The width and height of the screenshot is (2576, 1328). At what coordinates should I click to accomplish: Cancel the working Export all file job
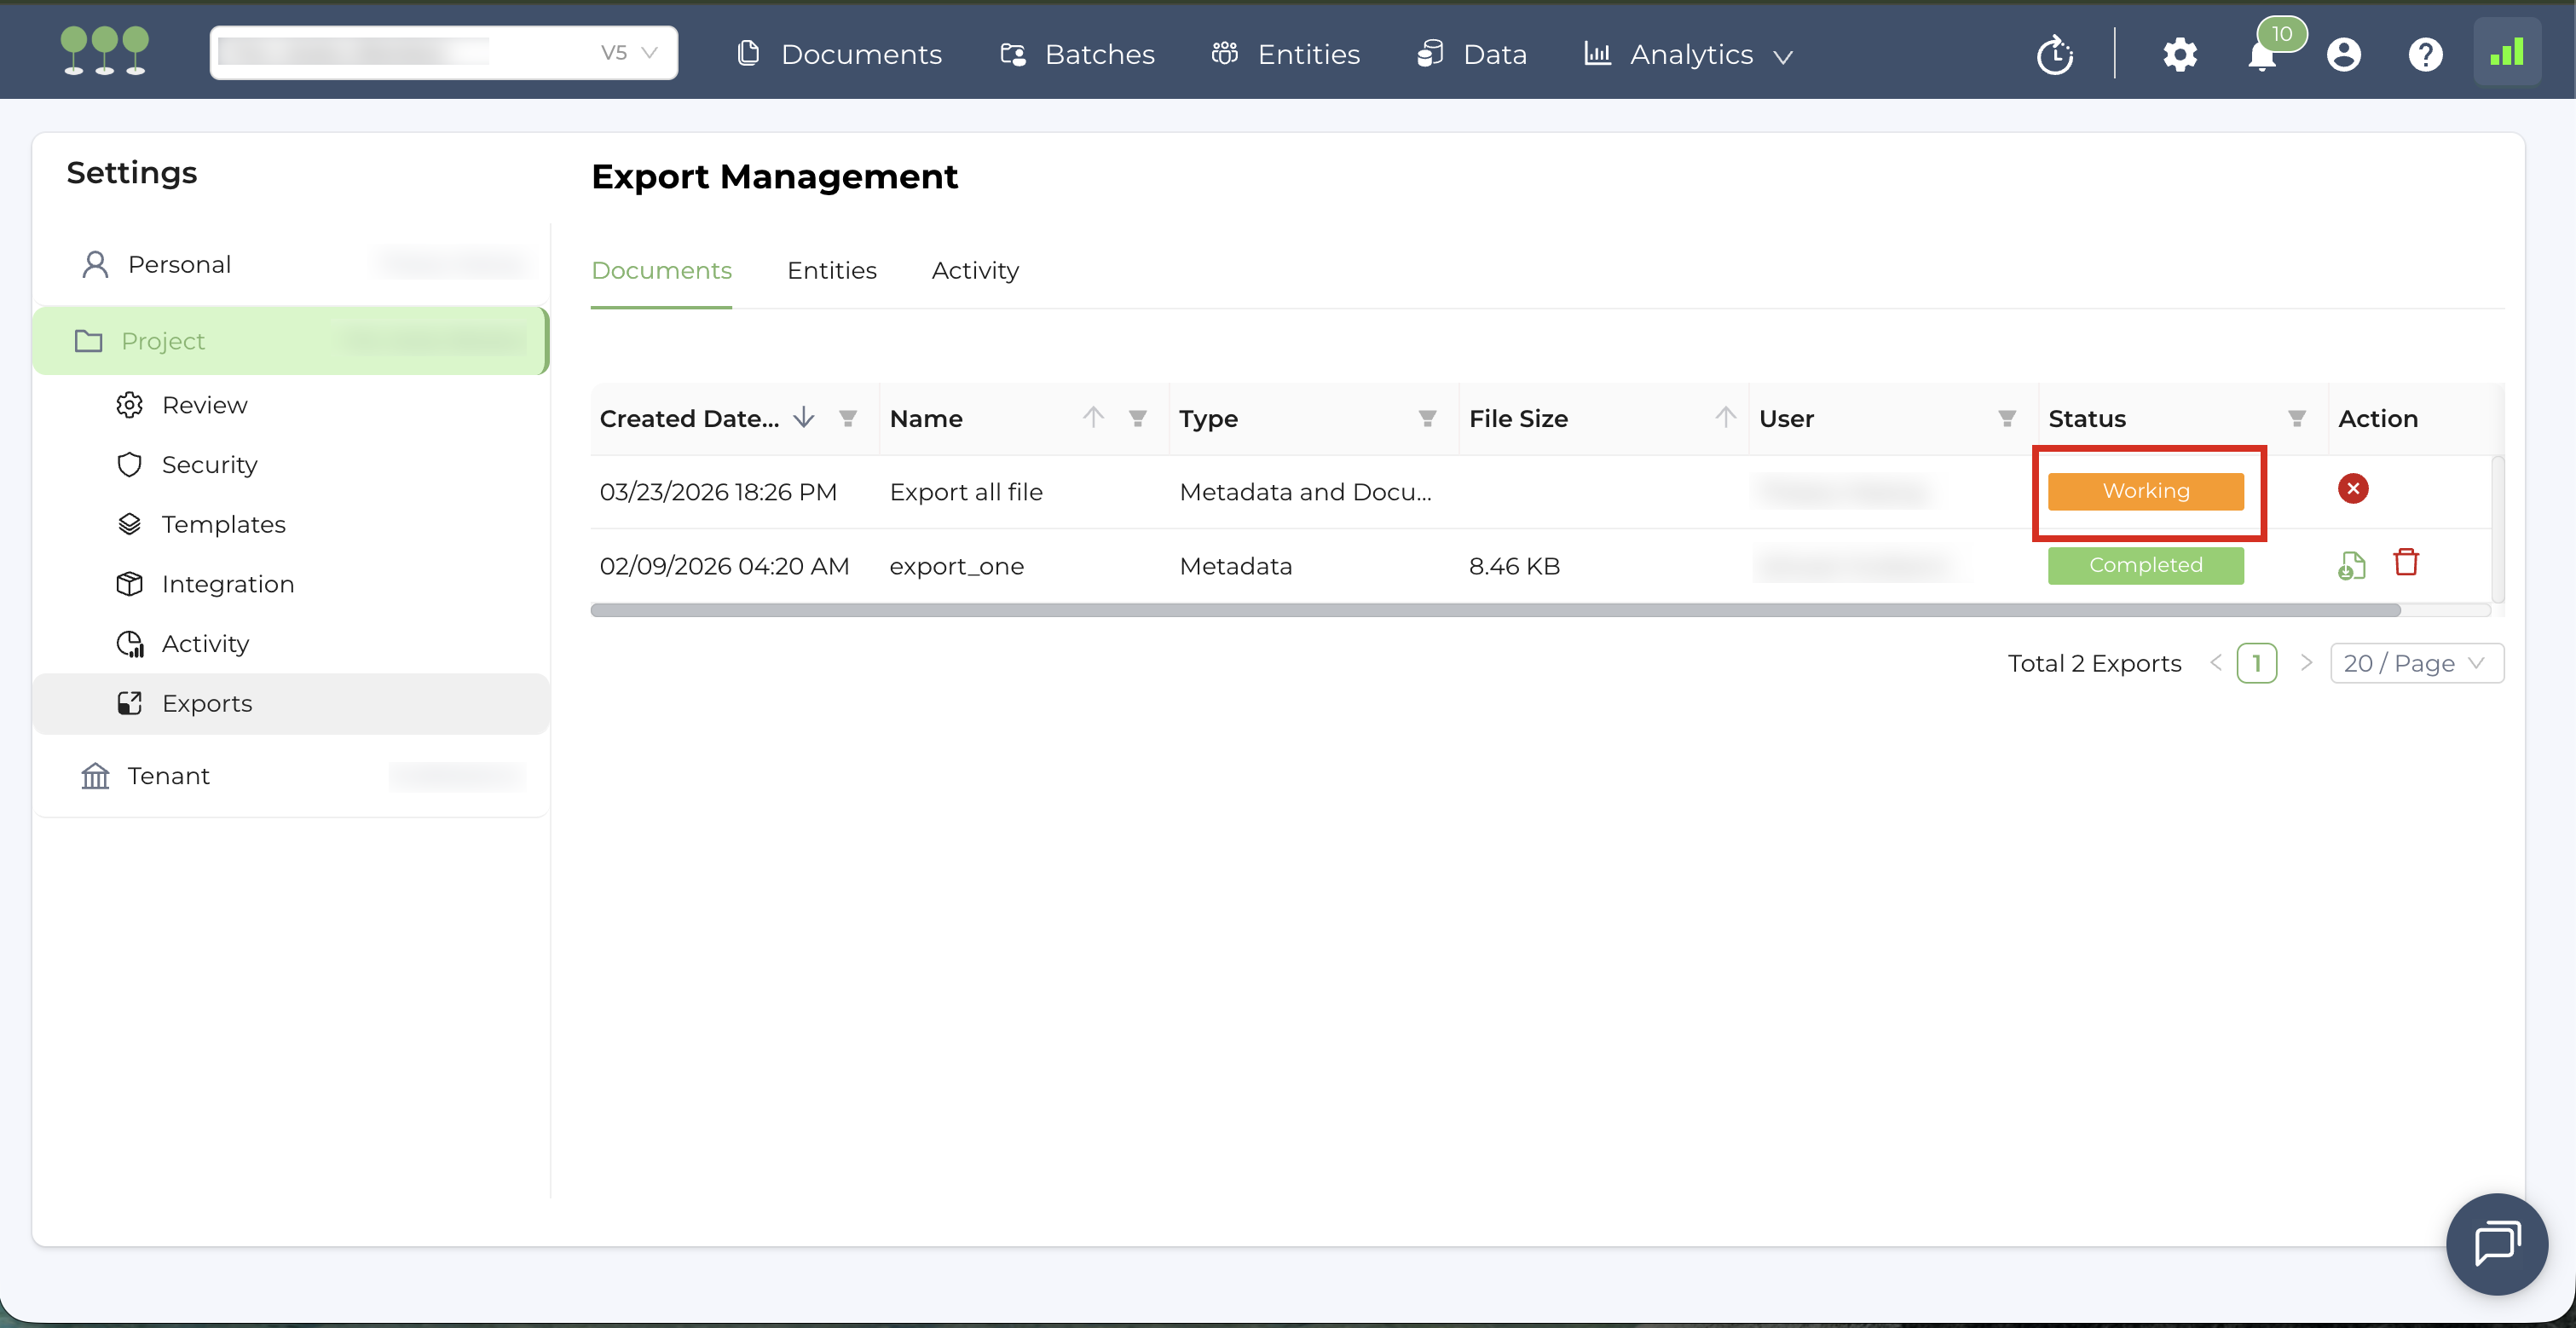[x=2352, y=489]
